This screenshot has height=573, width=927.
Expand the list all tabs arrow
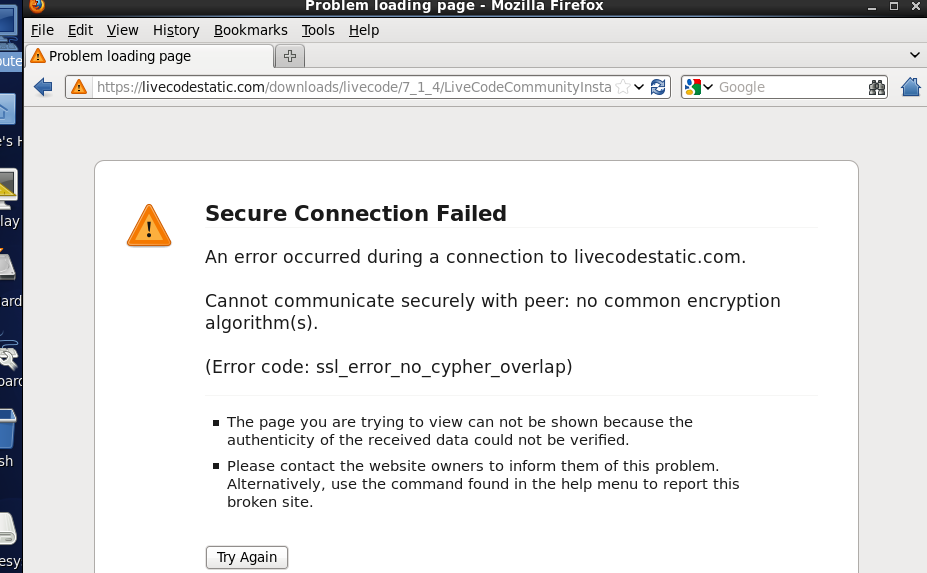[915, 55]
